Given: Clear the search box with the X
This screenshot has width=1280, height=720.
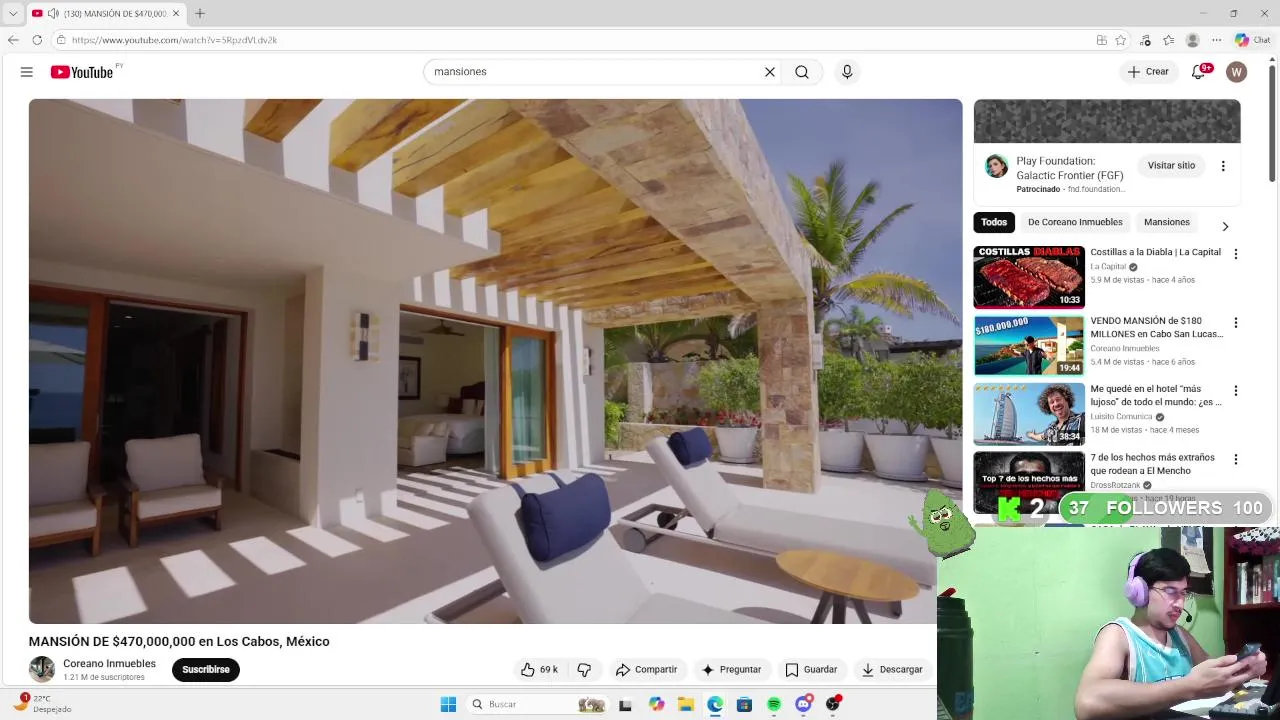Looking at the screenshot, I should pos(770,72).
